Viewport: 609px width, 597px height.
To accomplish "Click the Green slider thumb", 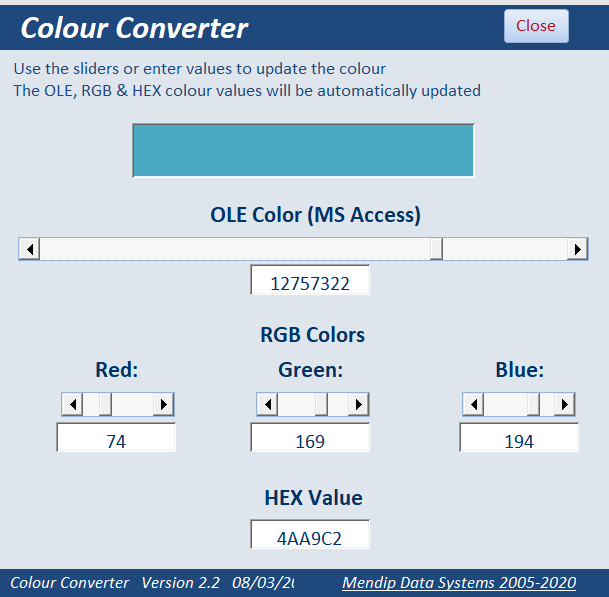I will click(321, 404).
